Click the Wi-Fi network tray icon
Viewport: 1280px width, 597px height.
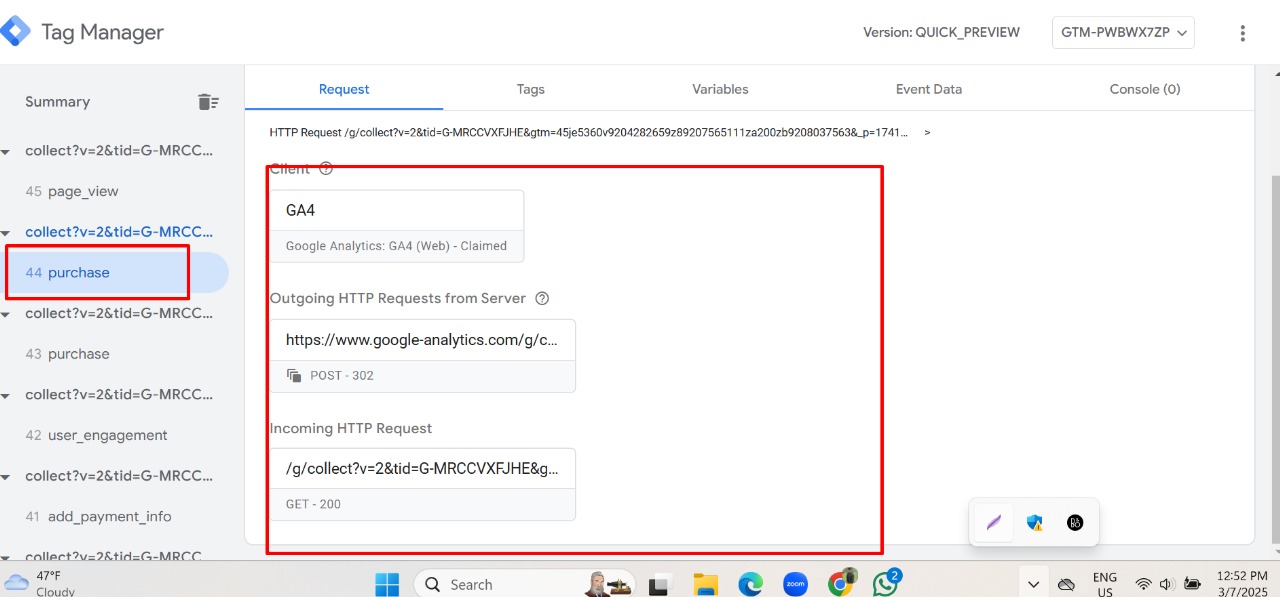pyautogui.click(x=1143, y=584)
